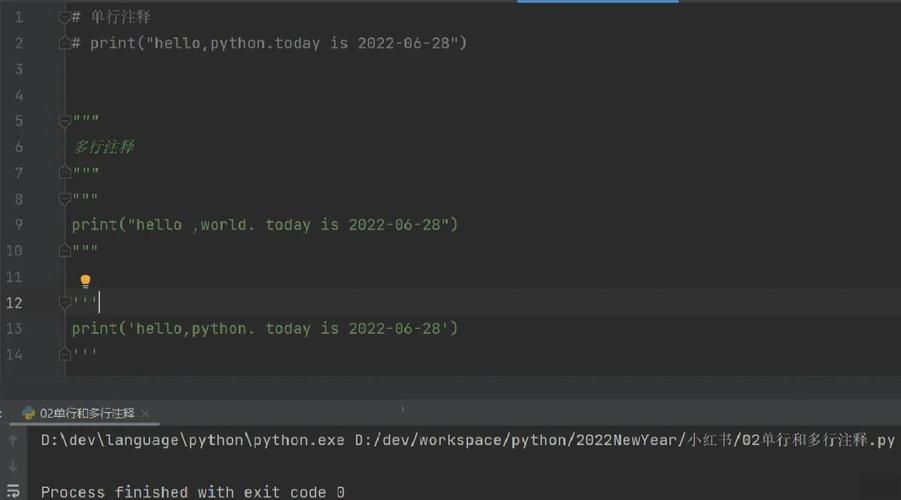Toggle soft-wrap icon in Run console sidebar

click(x=13, y=490)
